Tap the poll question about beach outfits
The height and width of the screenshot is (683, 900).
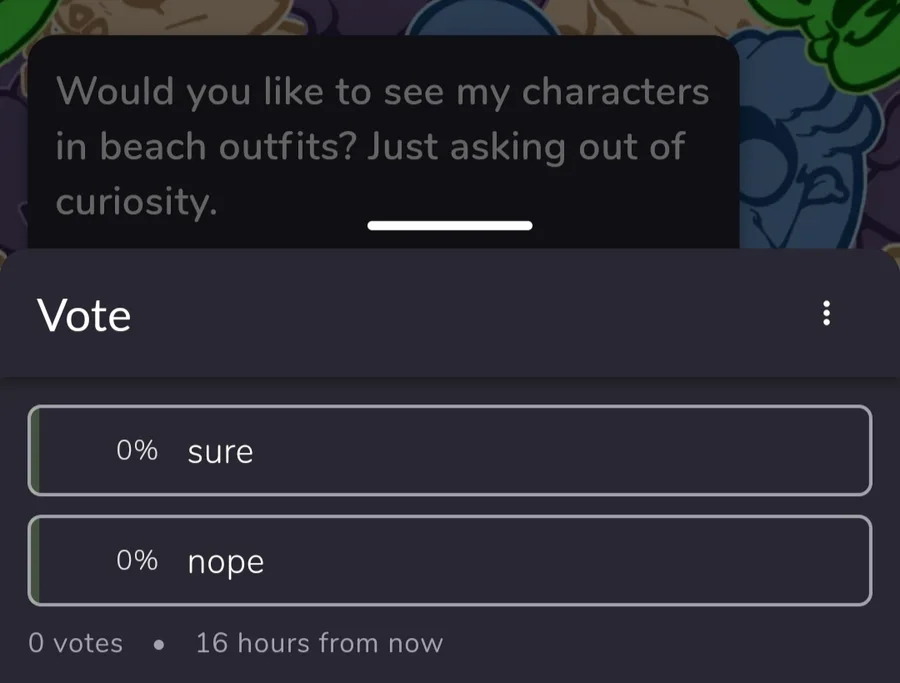click(x=382, y=146)
